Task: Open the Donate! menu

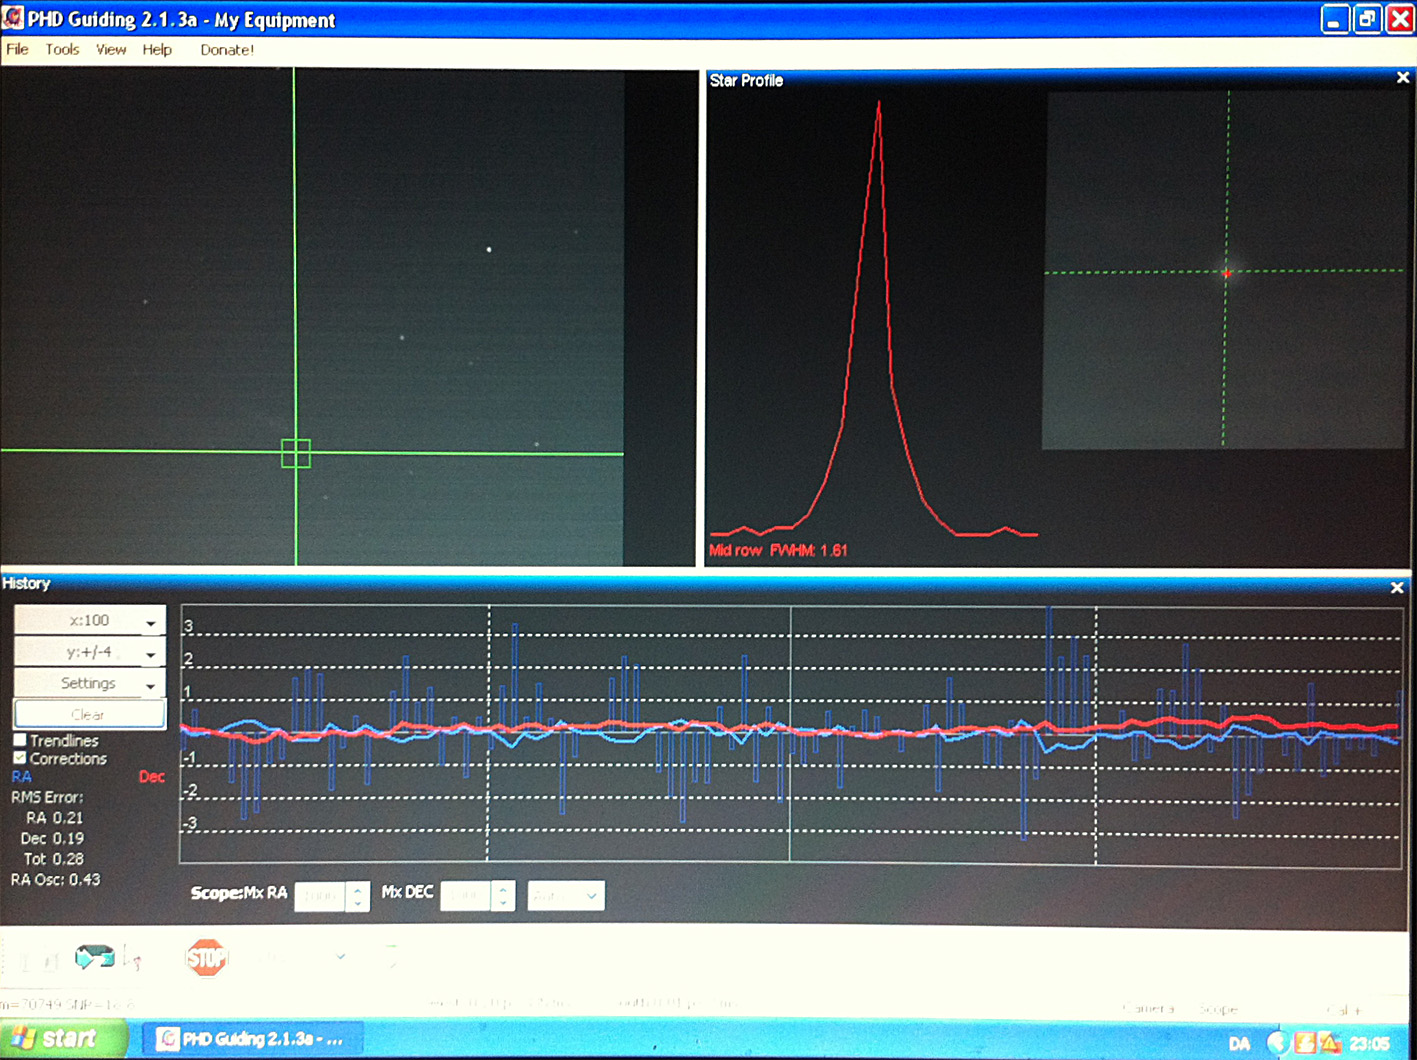Action: [227, 49]
